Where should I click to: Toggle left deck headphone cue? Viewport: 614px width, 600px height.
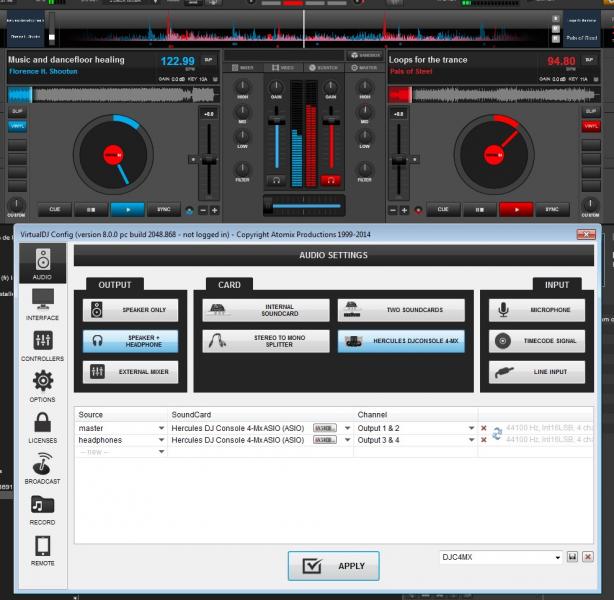click(276, 180)
